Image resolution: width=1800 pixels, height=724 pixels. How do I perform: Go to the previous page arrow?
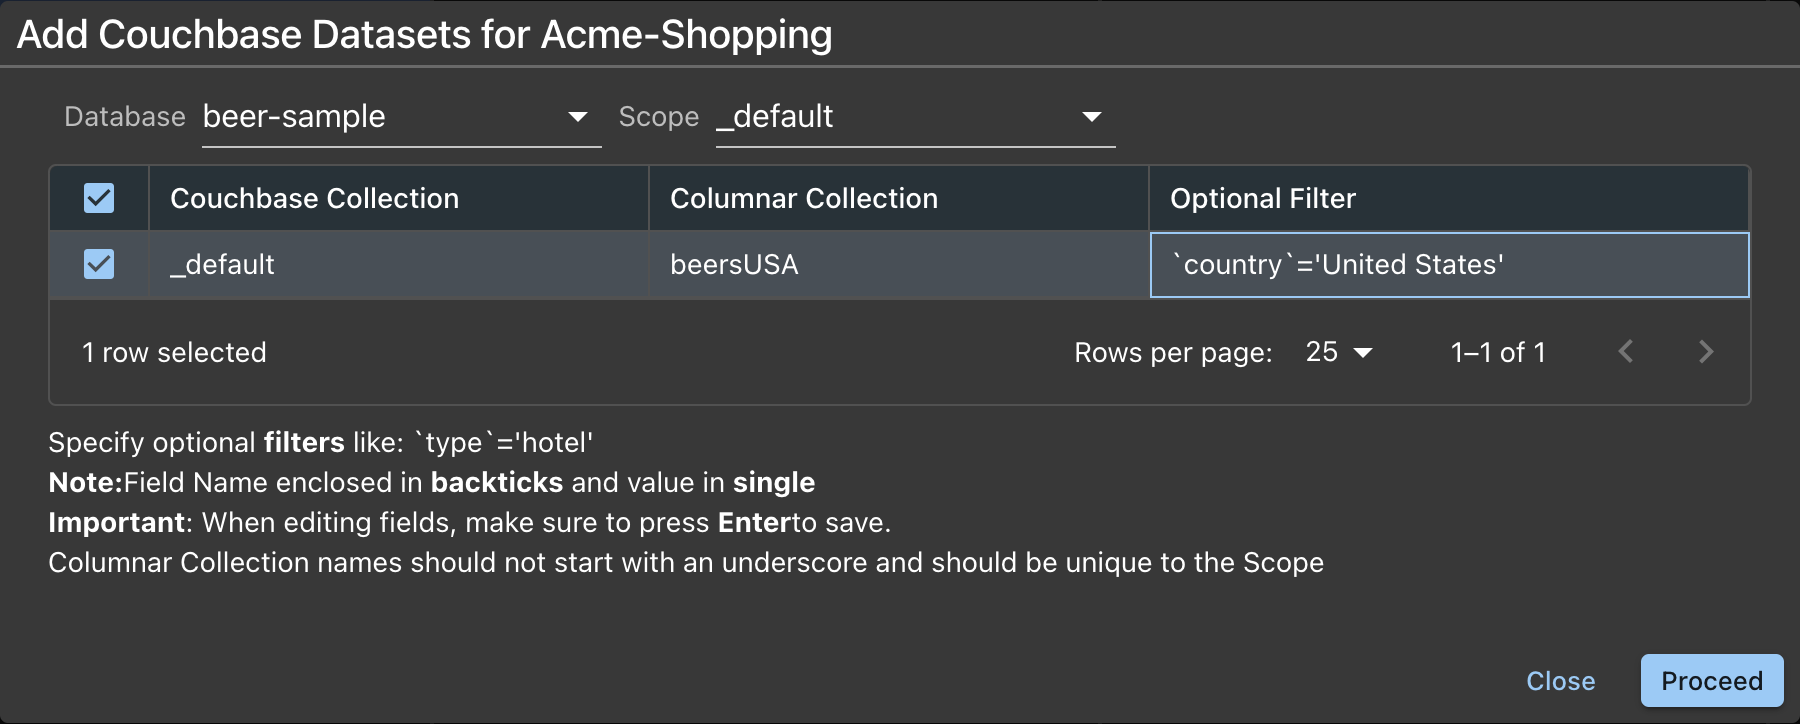(1626, 352)
